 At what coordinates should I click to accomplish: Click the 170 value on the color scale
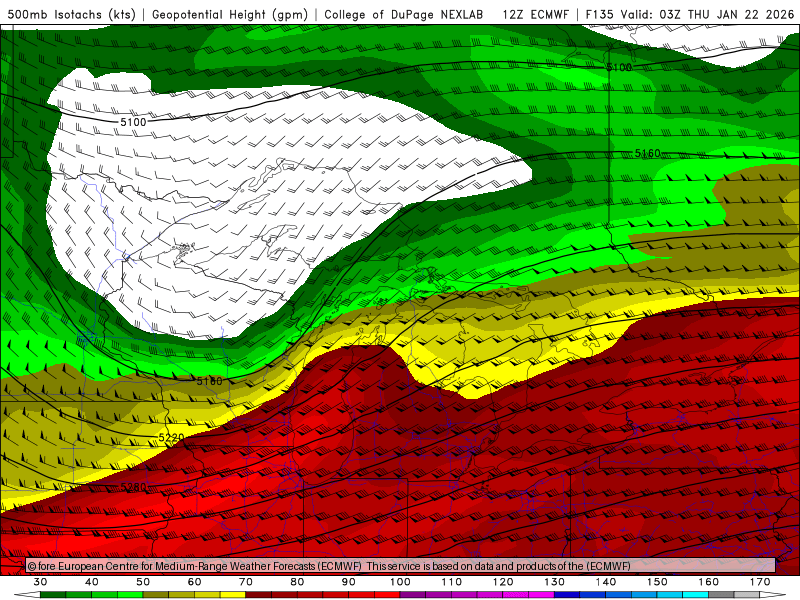tap(760, 582)
